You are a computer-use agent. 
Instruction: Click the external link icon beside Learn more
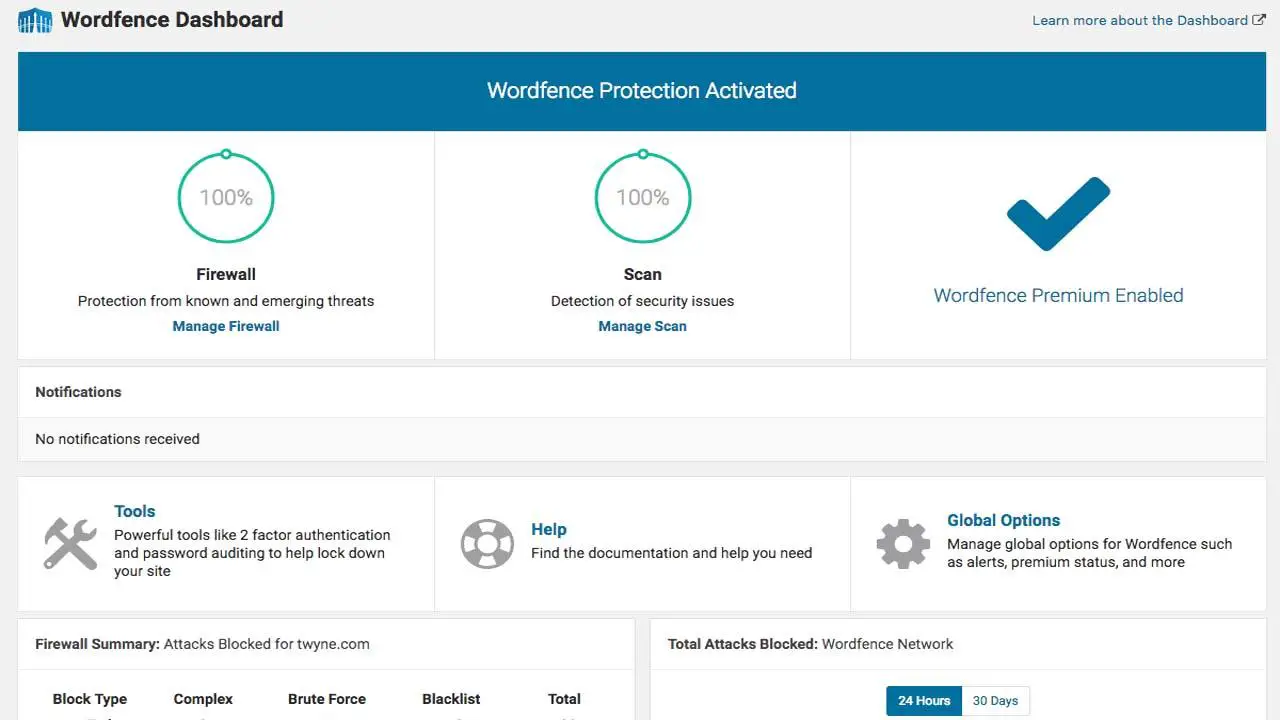click(1259, 20)
